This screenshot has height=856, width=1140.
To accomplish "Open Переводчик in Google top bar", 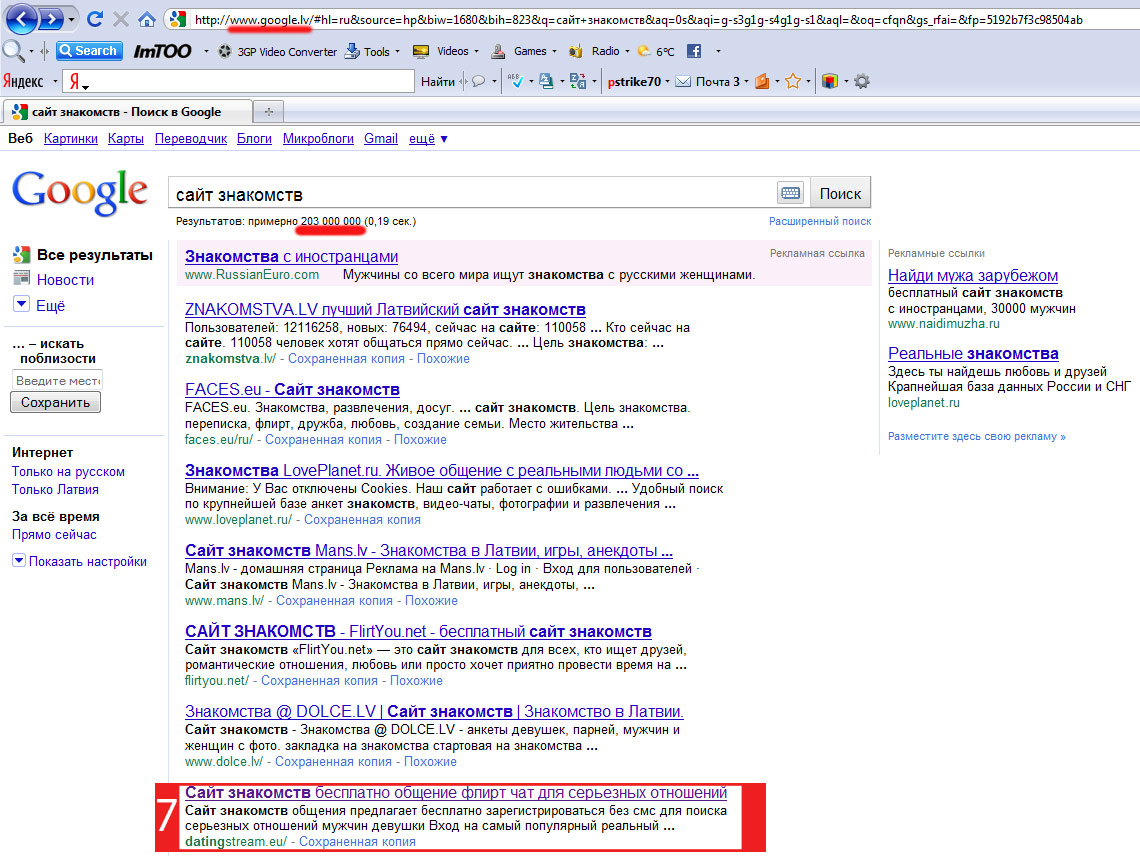I will (190, 138).
